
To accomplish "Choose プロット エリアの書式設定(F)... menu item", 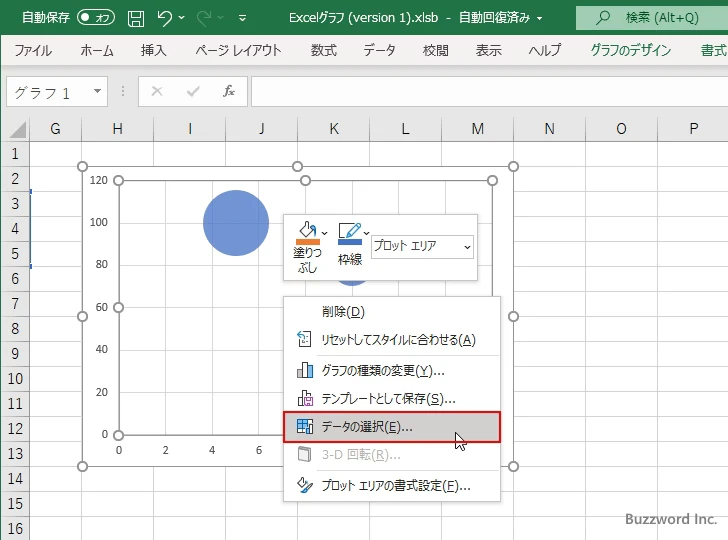I will point(392,486).
